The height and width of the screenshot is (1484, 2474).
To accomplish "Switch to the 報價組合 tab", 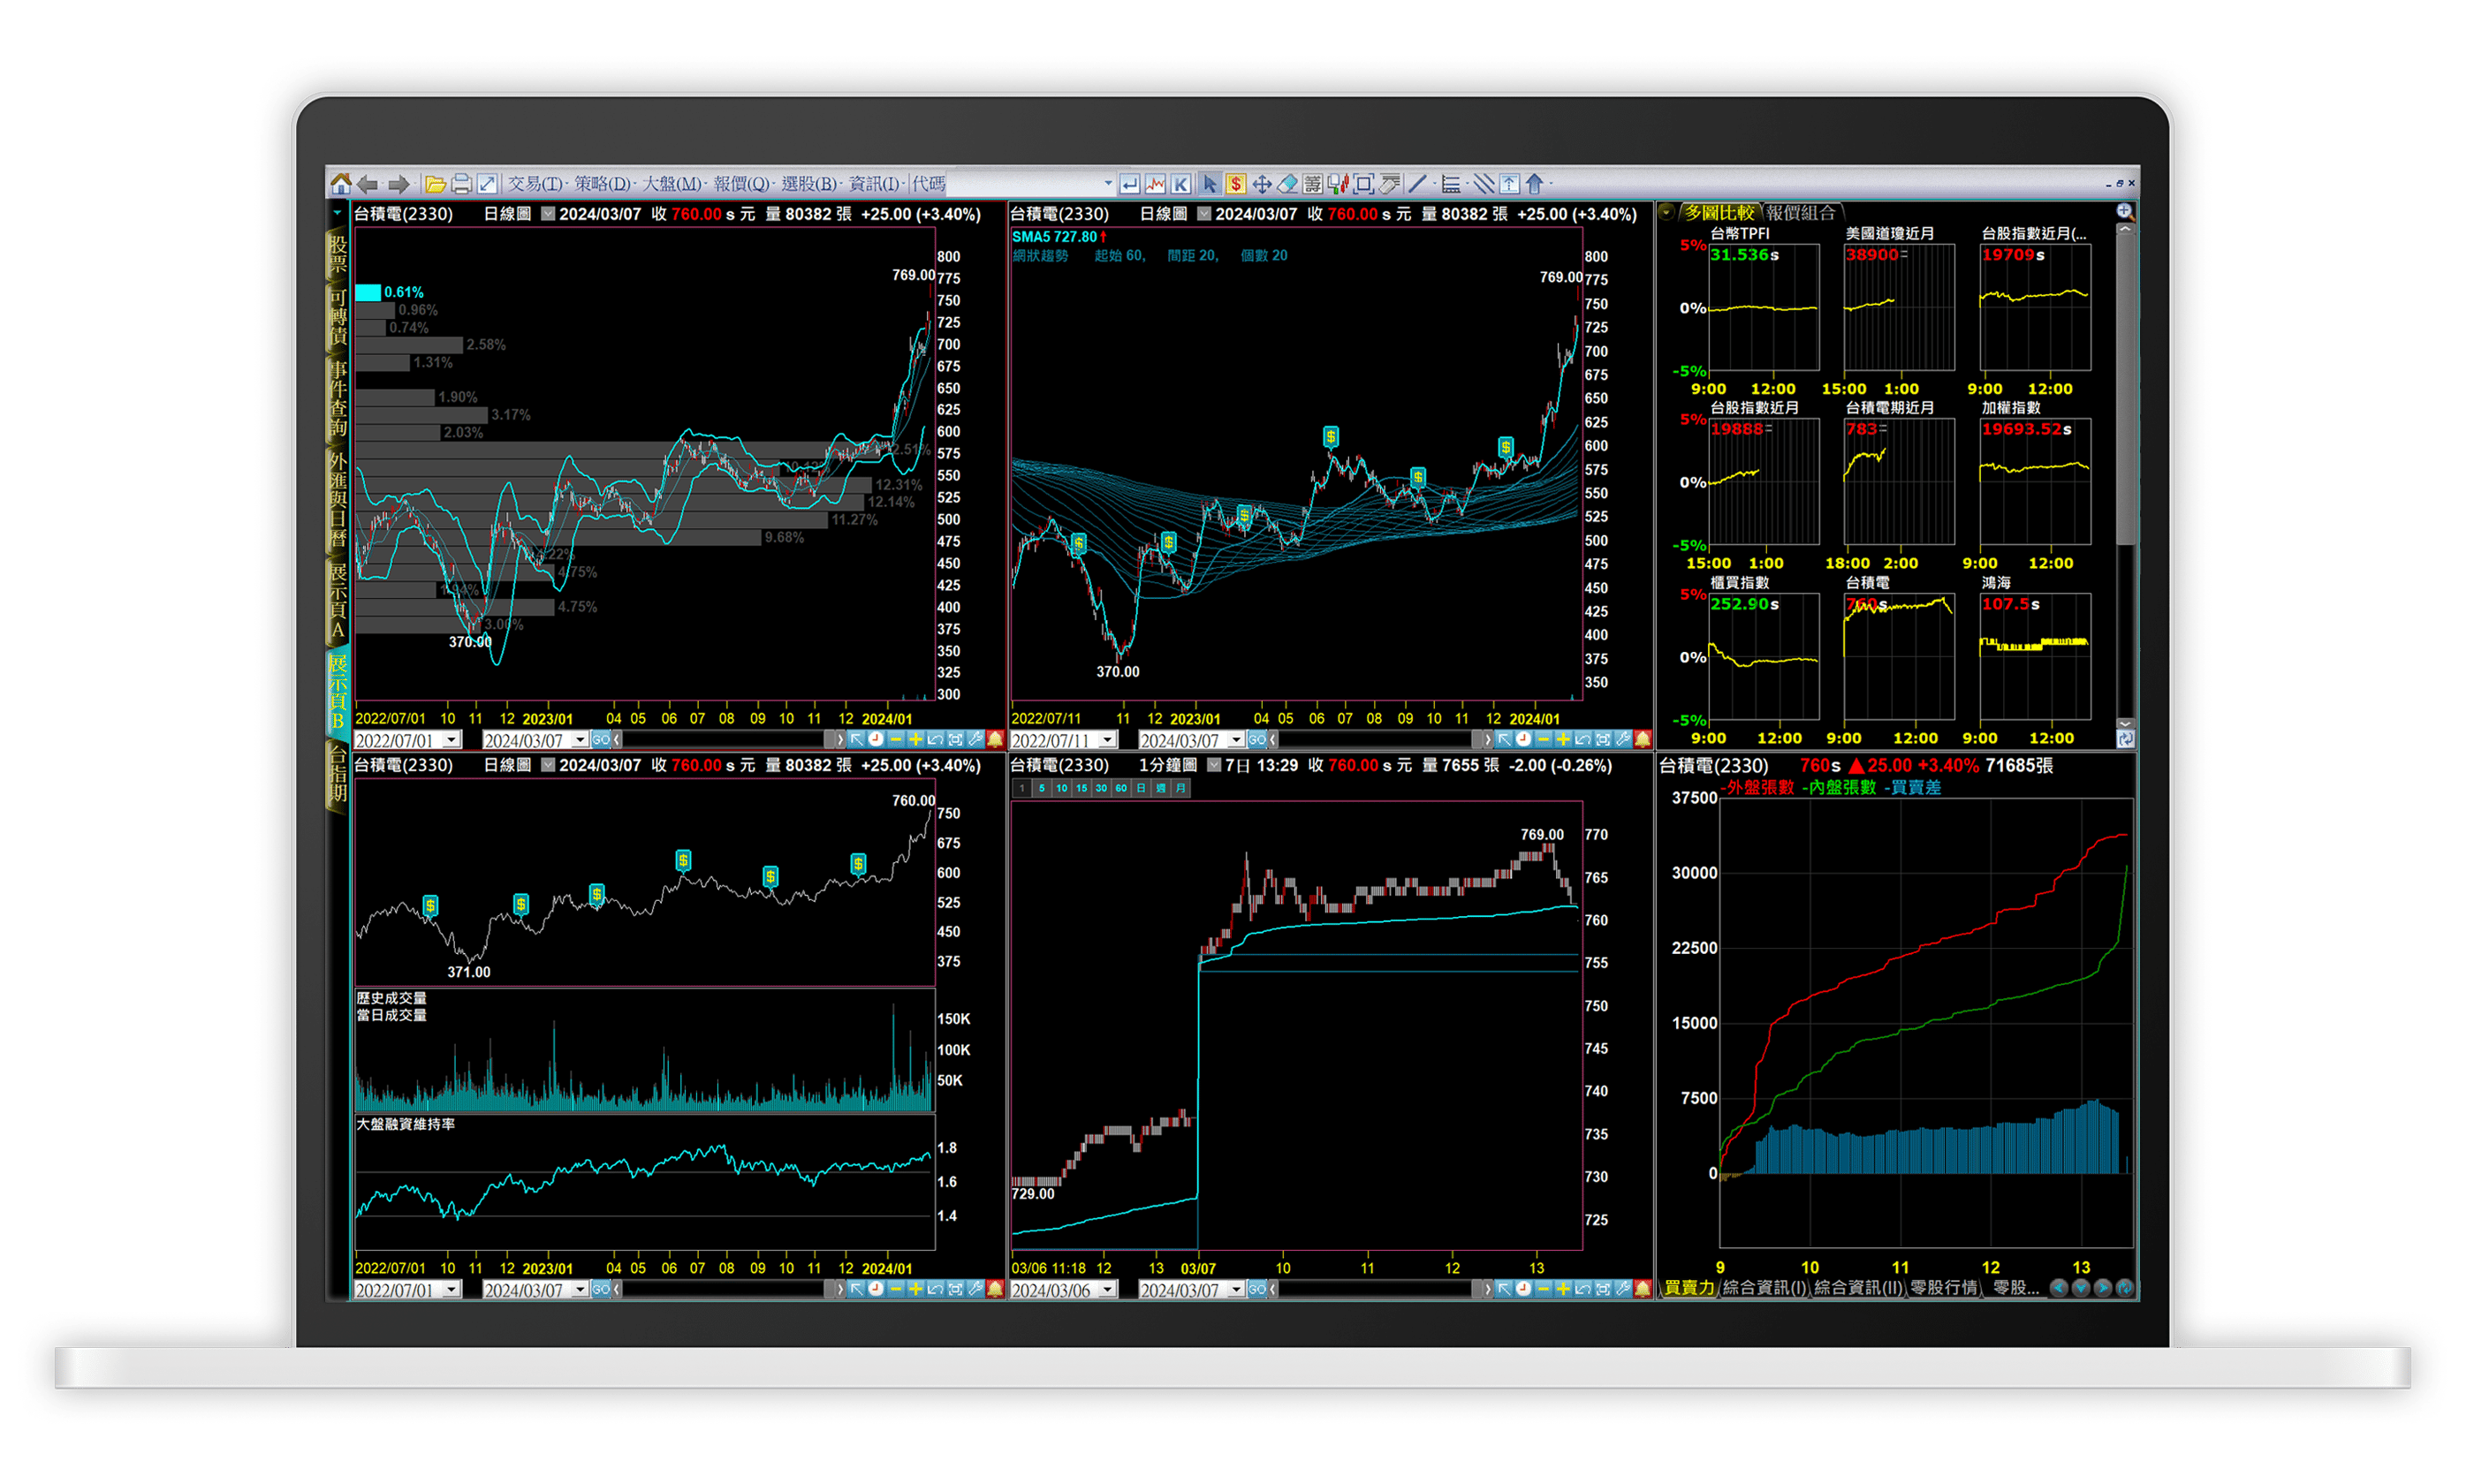I will coord(1800,212).
